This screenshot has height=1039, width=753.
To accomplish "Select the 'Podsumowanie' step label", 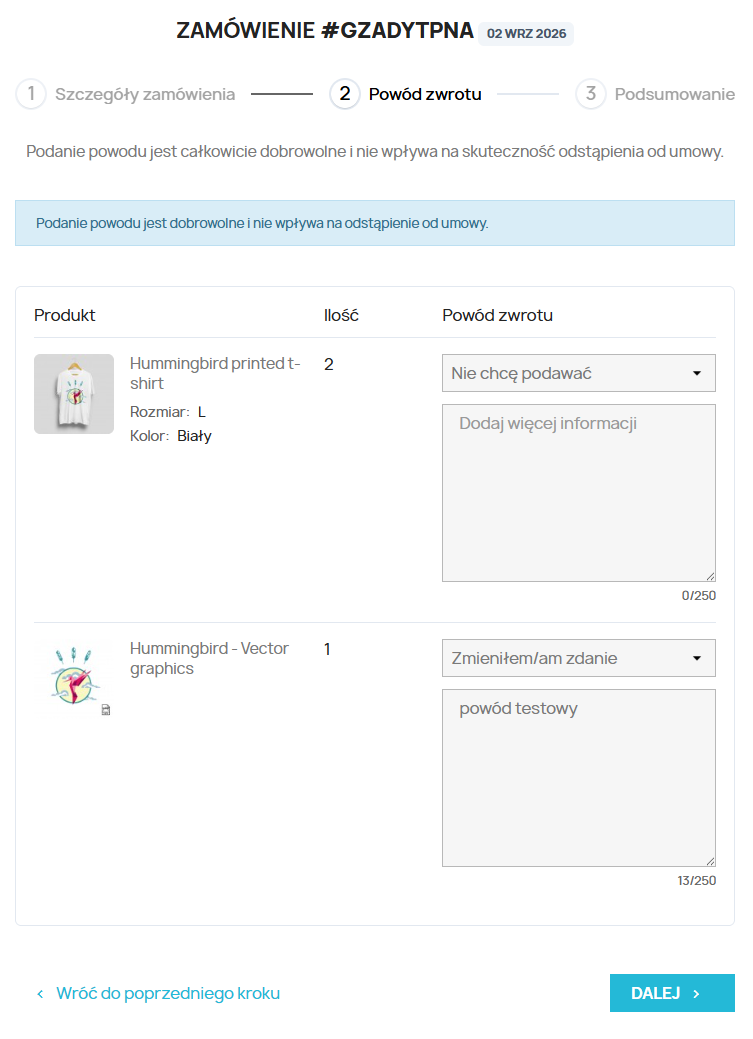I will pos(675,94).
